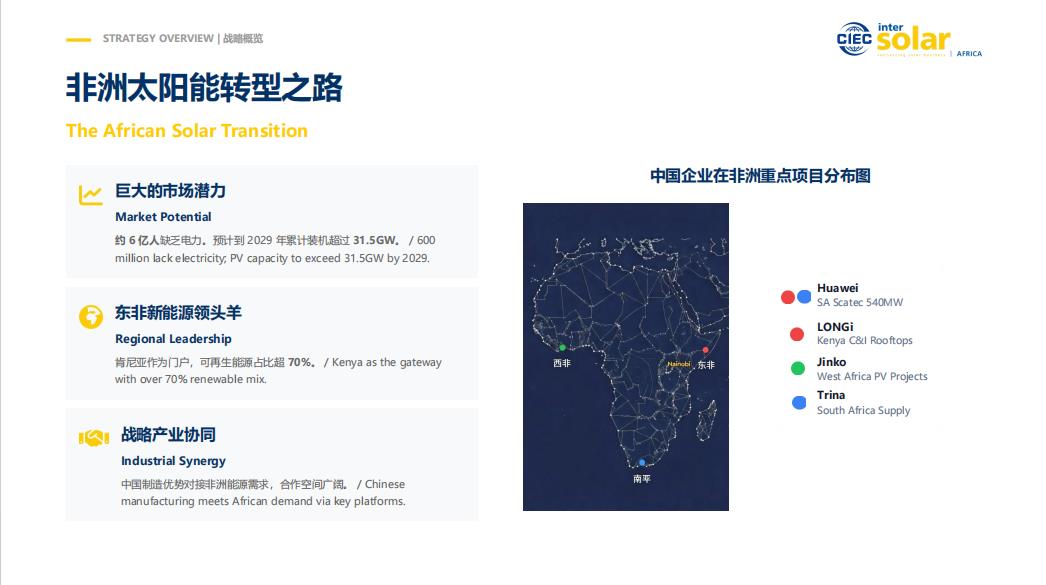Click the Nairobi label on the map
The width and height of the screenshot is (1046, 585).
[x=679, y=364]
